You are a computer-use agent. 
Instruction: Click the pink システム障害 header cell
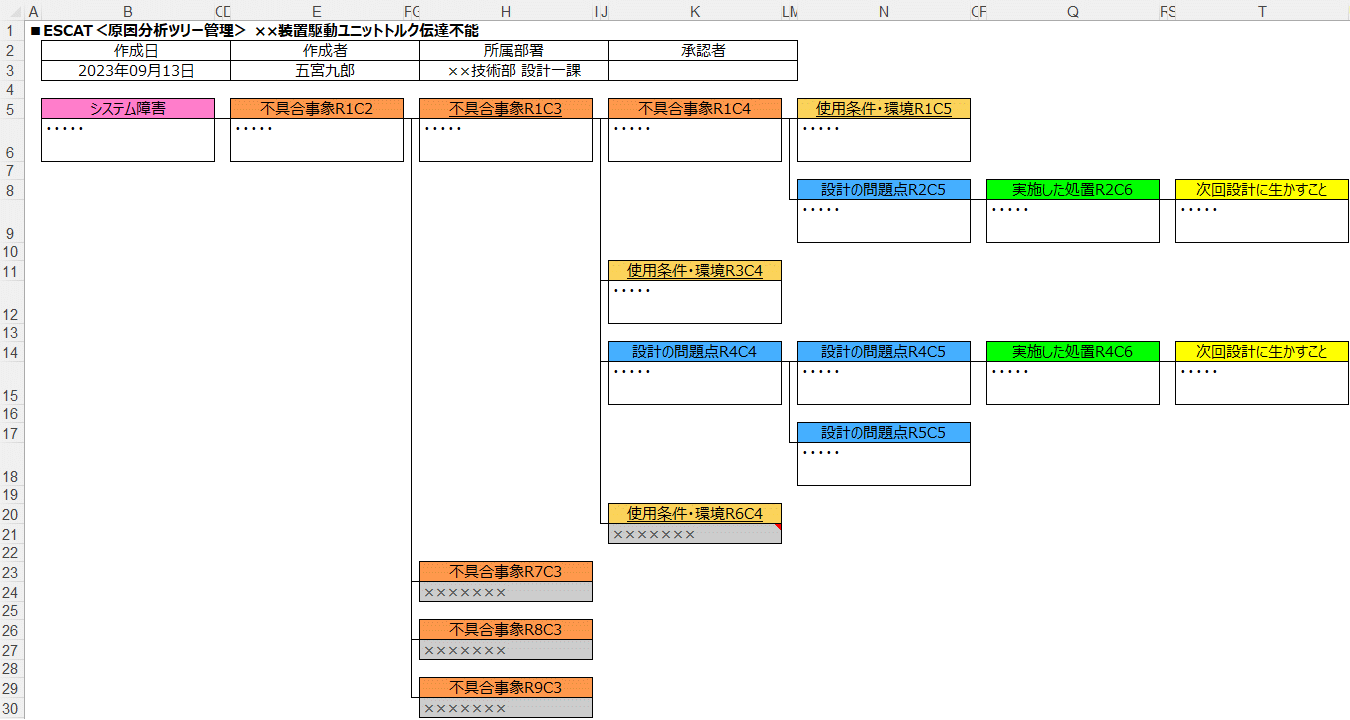(128, 109)
